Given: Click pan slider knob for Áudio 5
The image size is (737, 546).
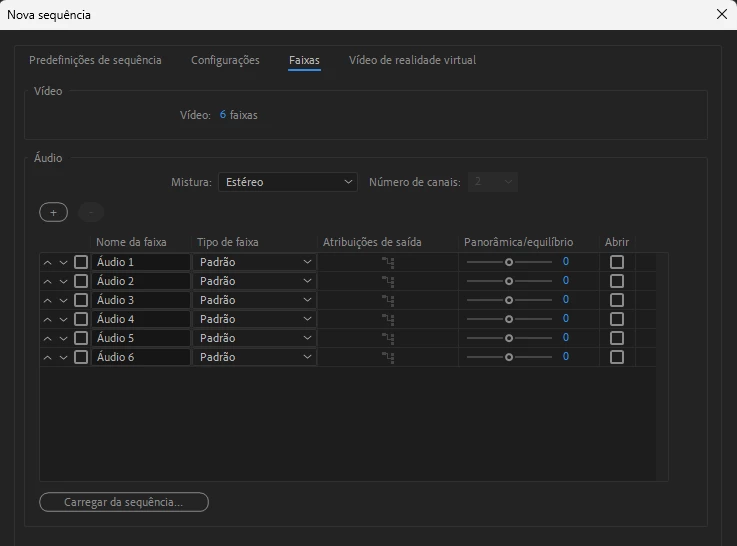Looking at the screenshot, I should (509, 338).
